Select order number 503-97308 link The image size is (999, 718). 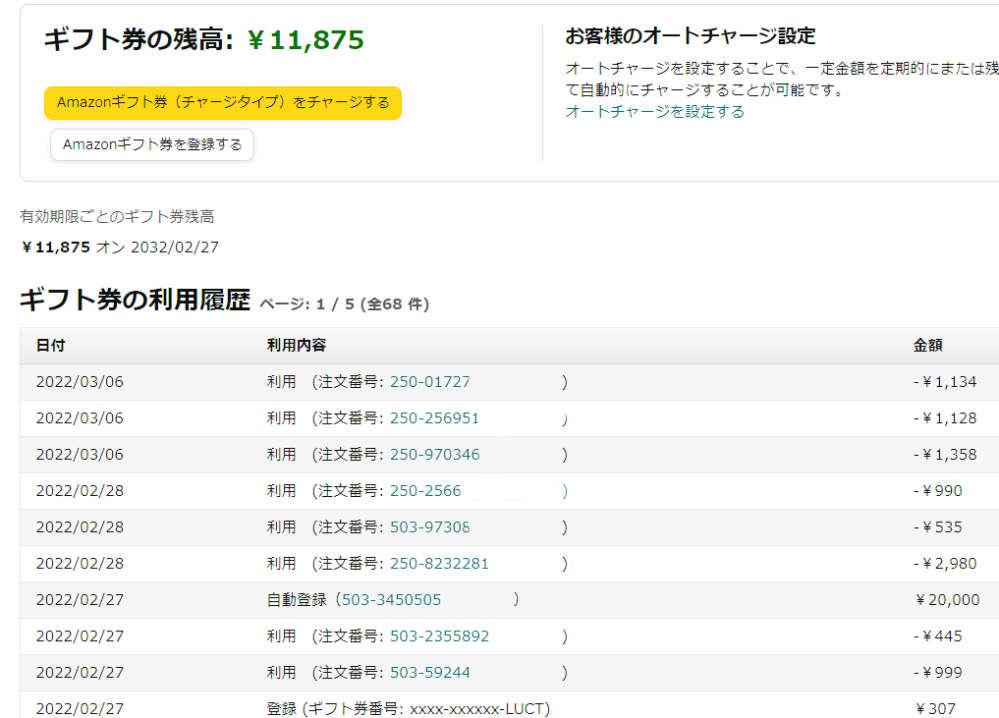click(x=429, y=527)
